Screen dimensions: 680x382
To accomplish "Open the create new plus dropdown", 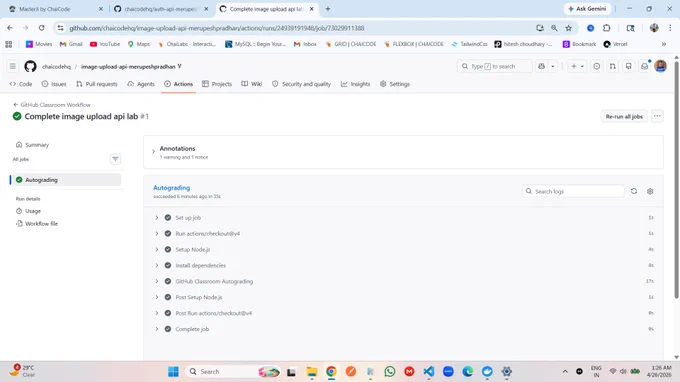I will point(577,66).
